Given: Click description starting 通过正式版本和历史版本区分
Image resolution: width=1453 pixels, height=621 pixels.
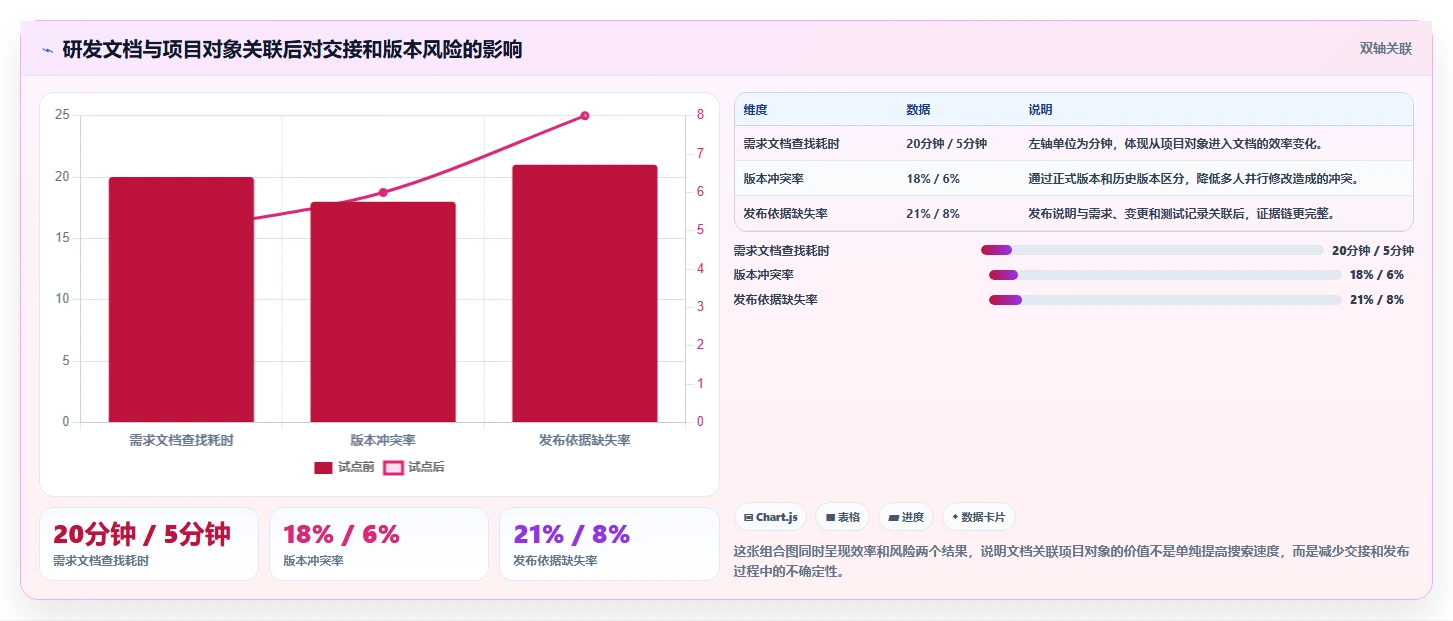Looking at the screenshot, I should pos(1193,179).
